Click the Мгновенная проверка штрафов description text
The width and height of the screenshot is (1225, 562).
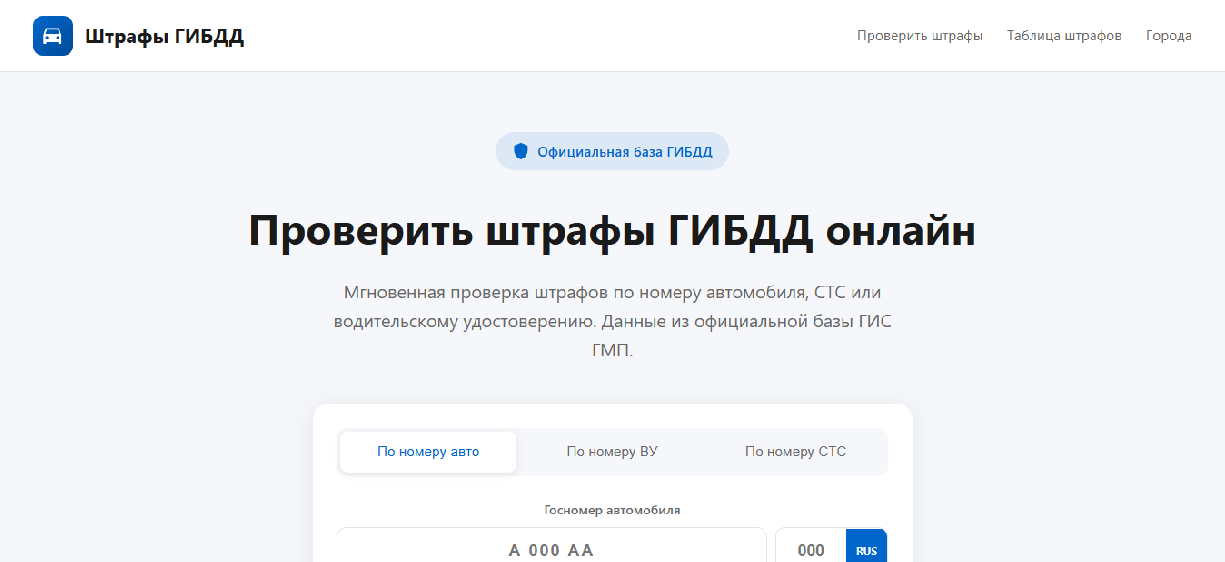pyautogui.click(x=612, y=322)
